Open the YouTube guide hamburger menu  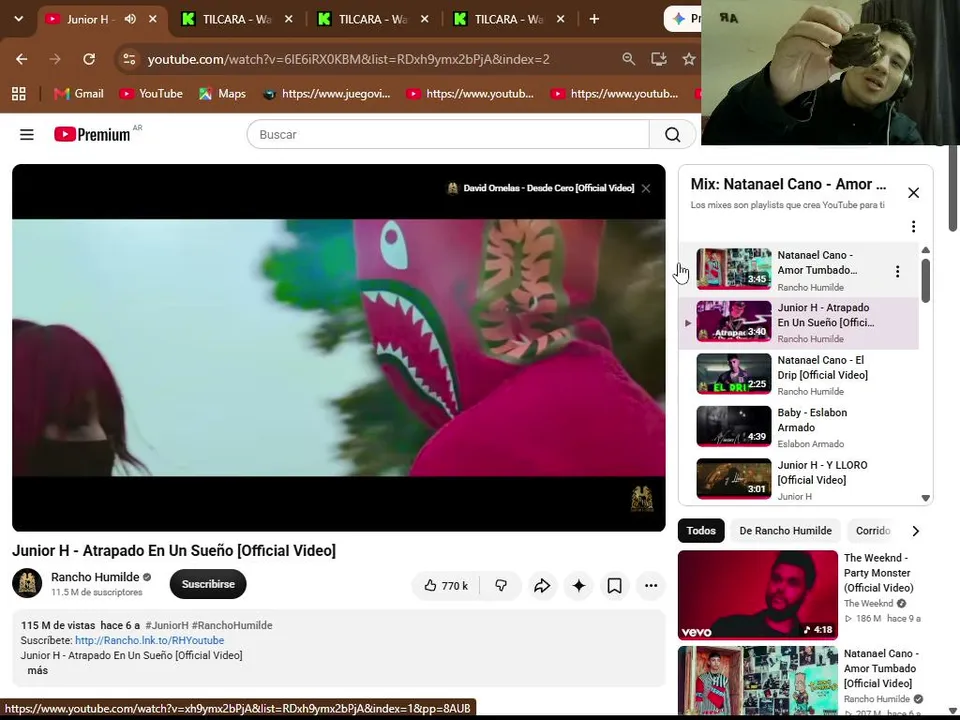27,135
